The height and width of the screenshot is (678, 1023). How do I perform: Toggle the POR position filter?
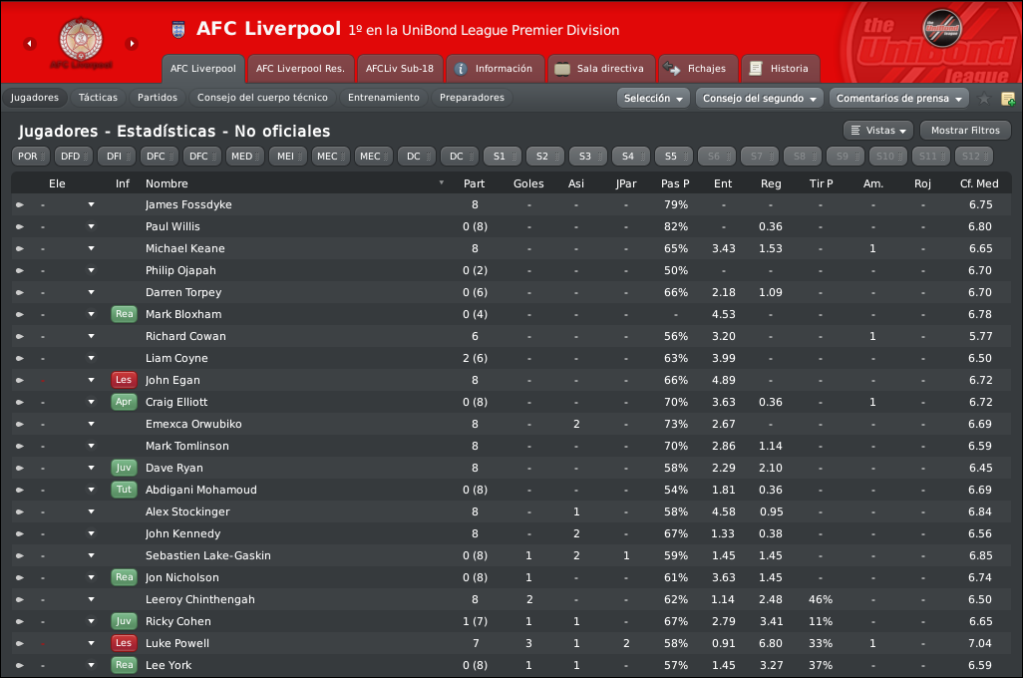(31, 157)
